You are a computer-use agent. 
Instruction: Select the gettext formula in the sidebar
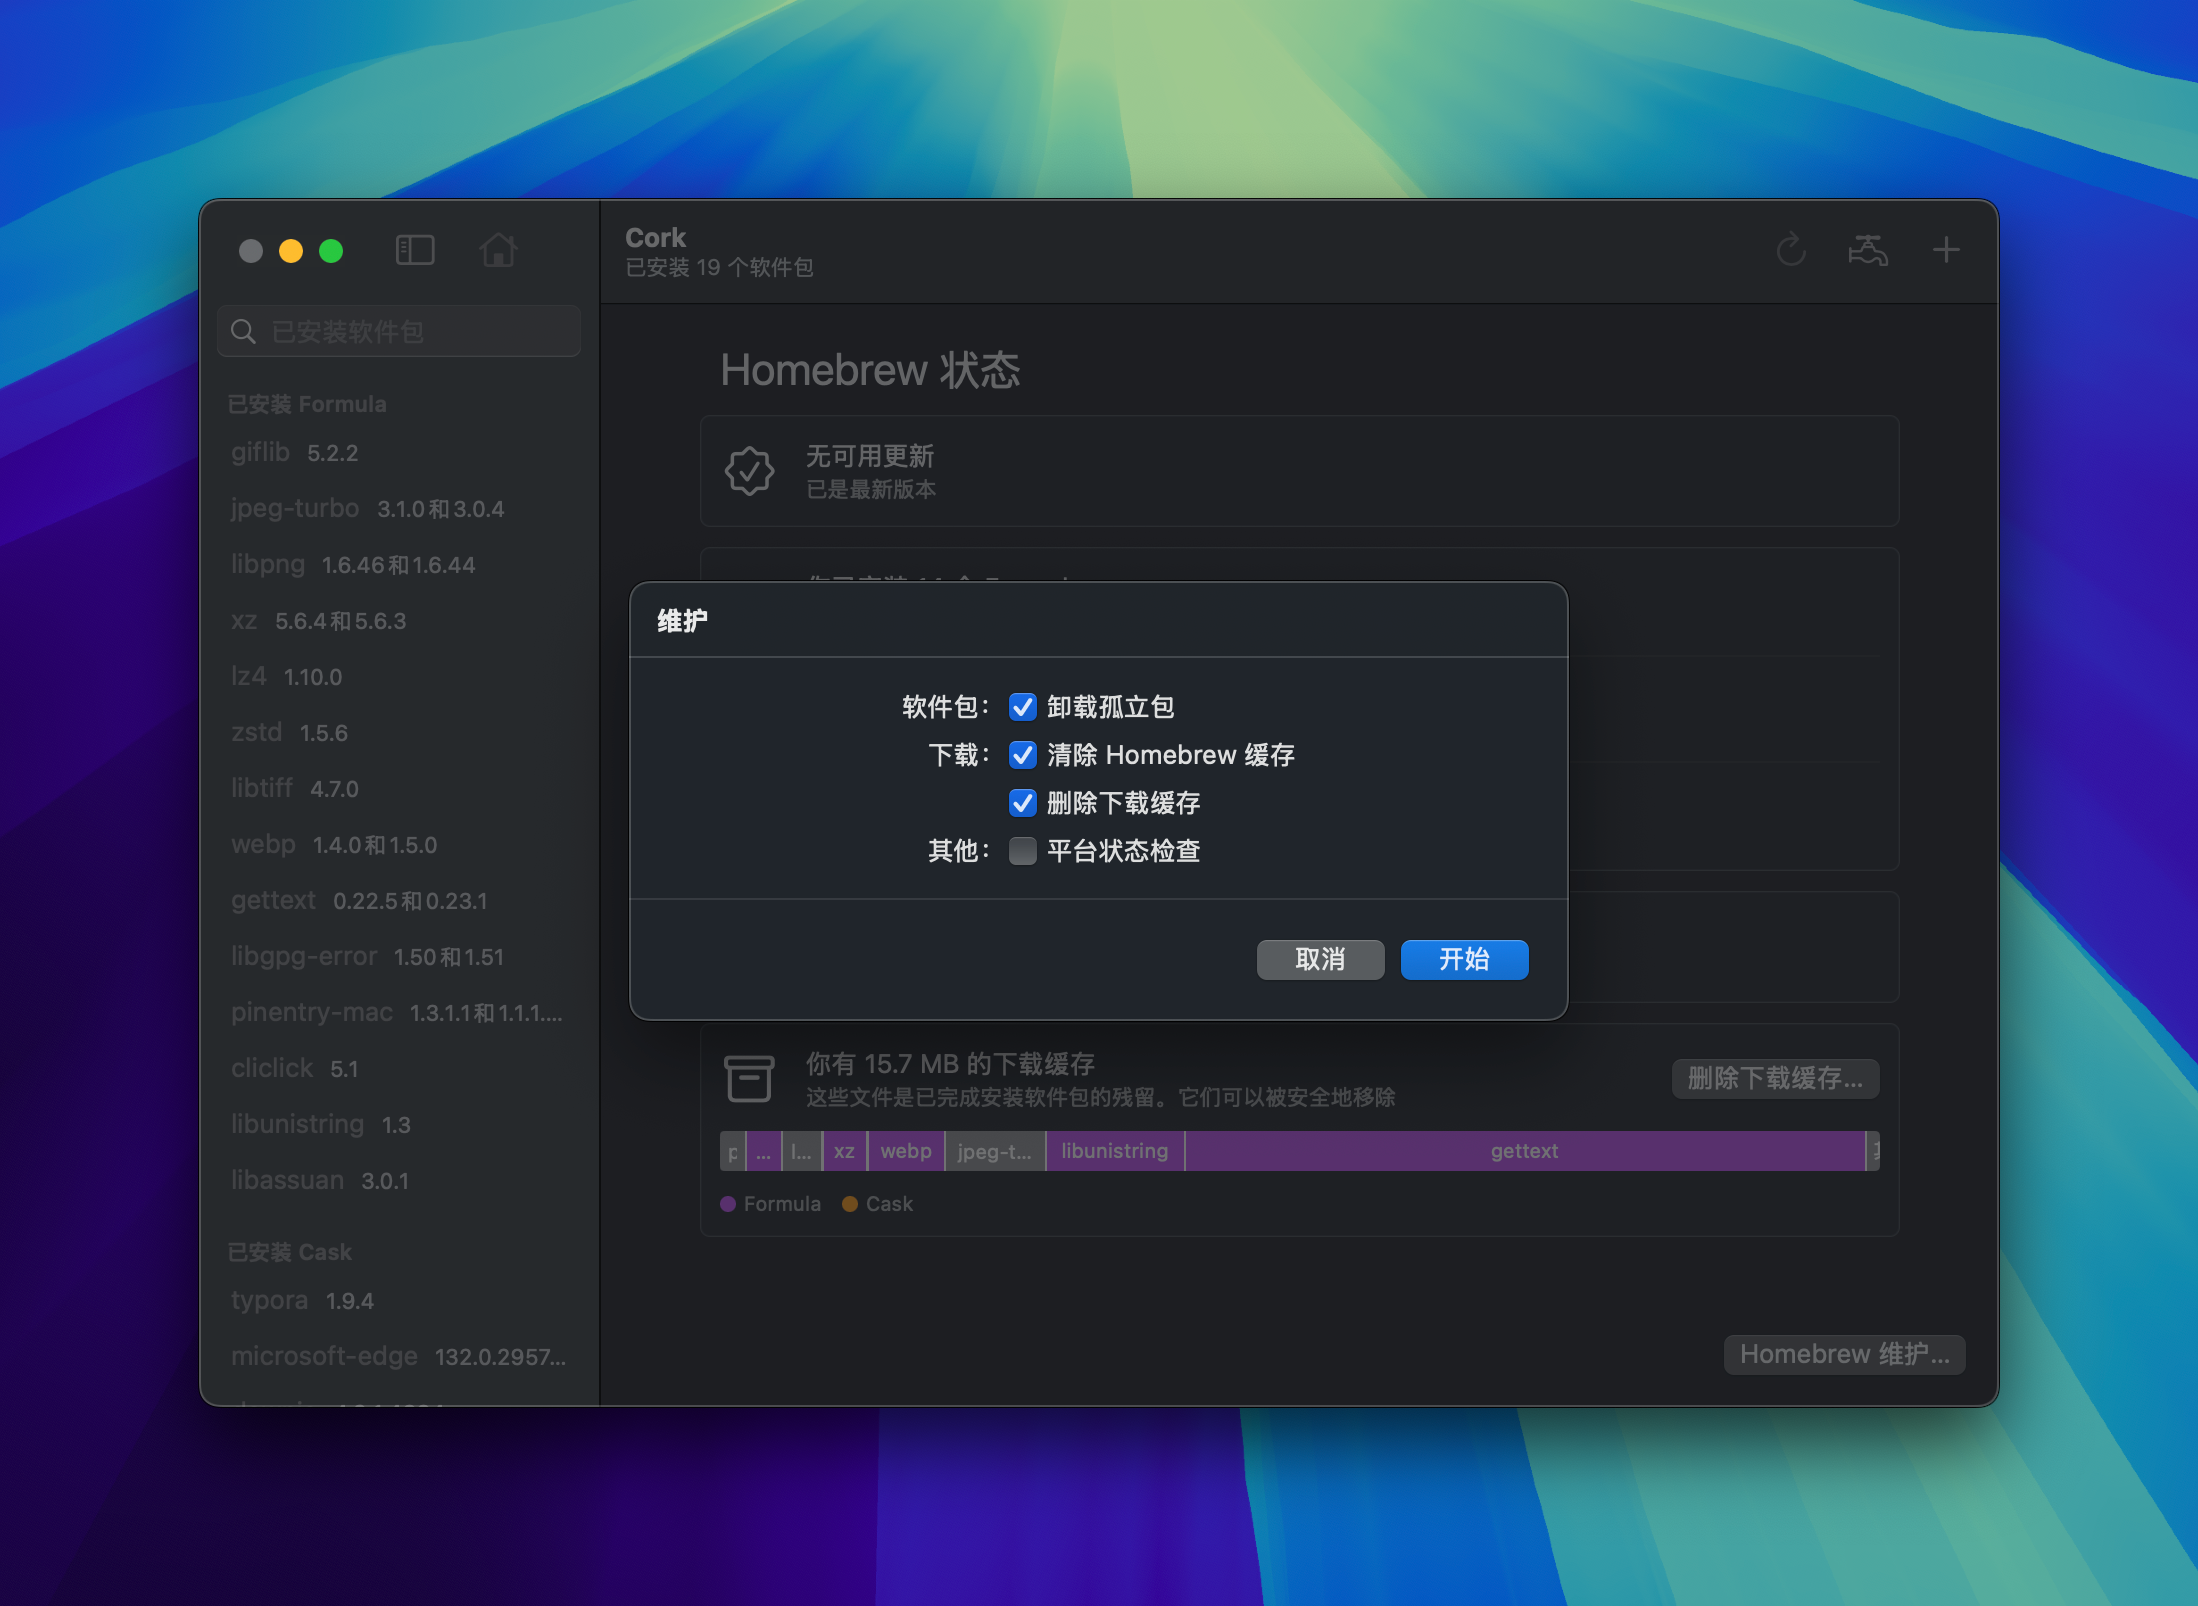coord(399,901)
